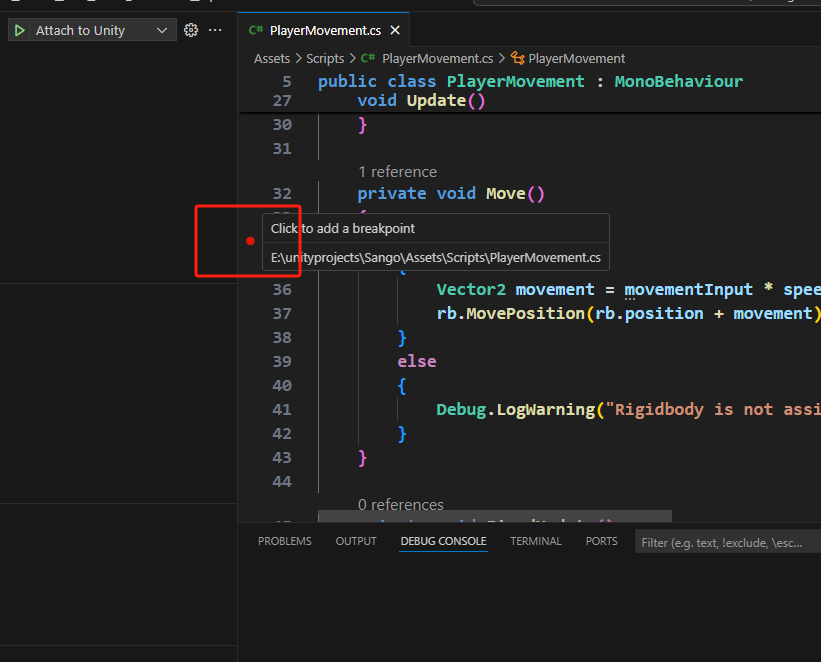Image resolution: width=821 pixels, height=662 pixels.
Task: Expand the Scripts breadcrumb folder
Action: [x=325, y=59]
